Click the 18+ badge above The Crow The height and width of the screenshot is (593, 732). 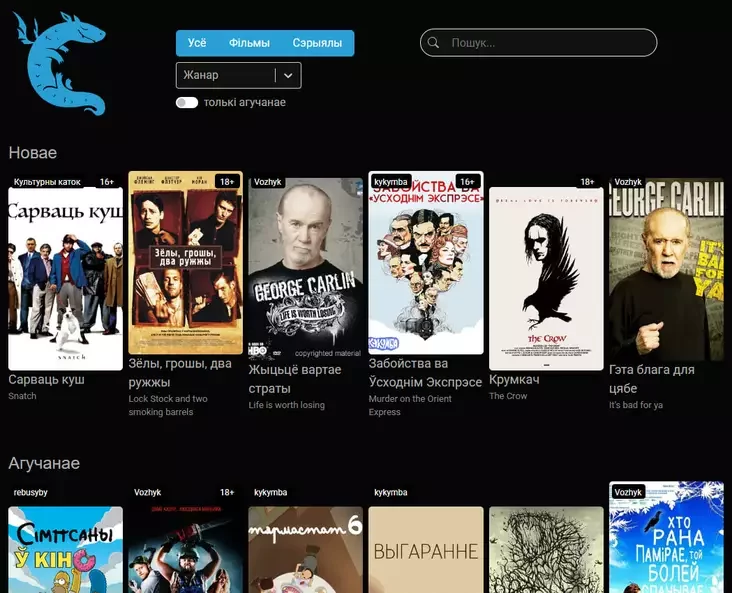click(587, 182)
